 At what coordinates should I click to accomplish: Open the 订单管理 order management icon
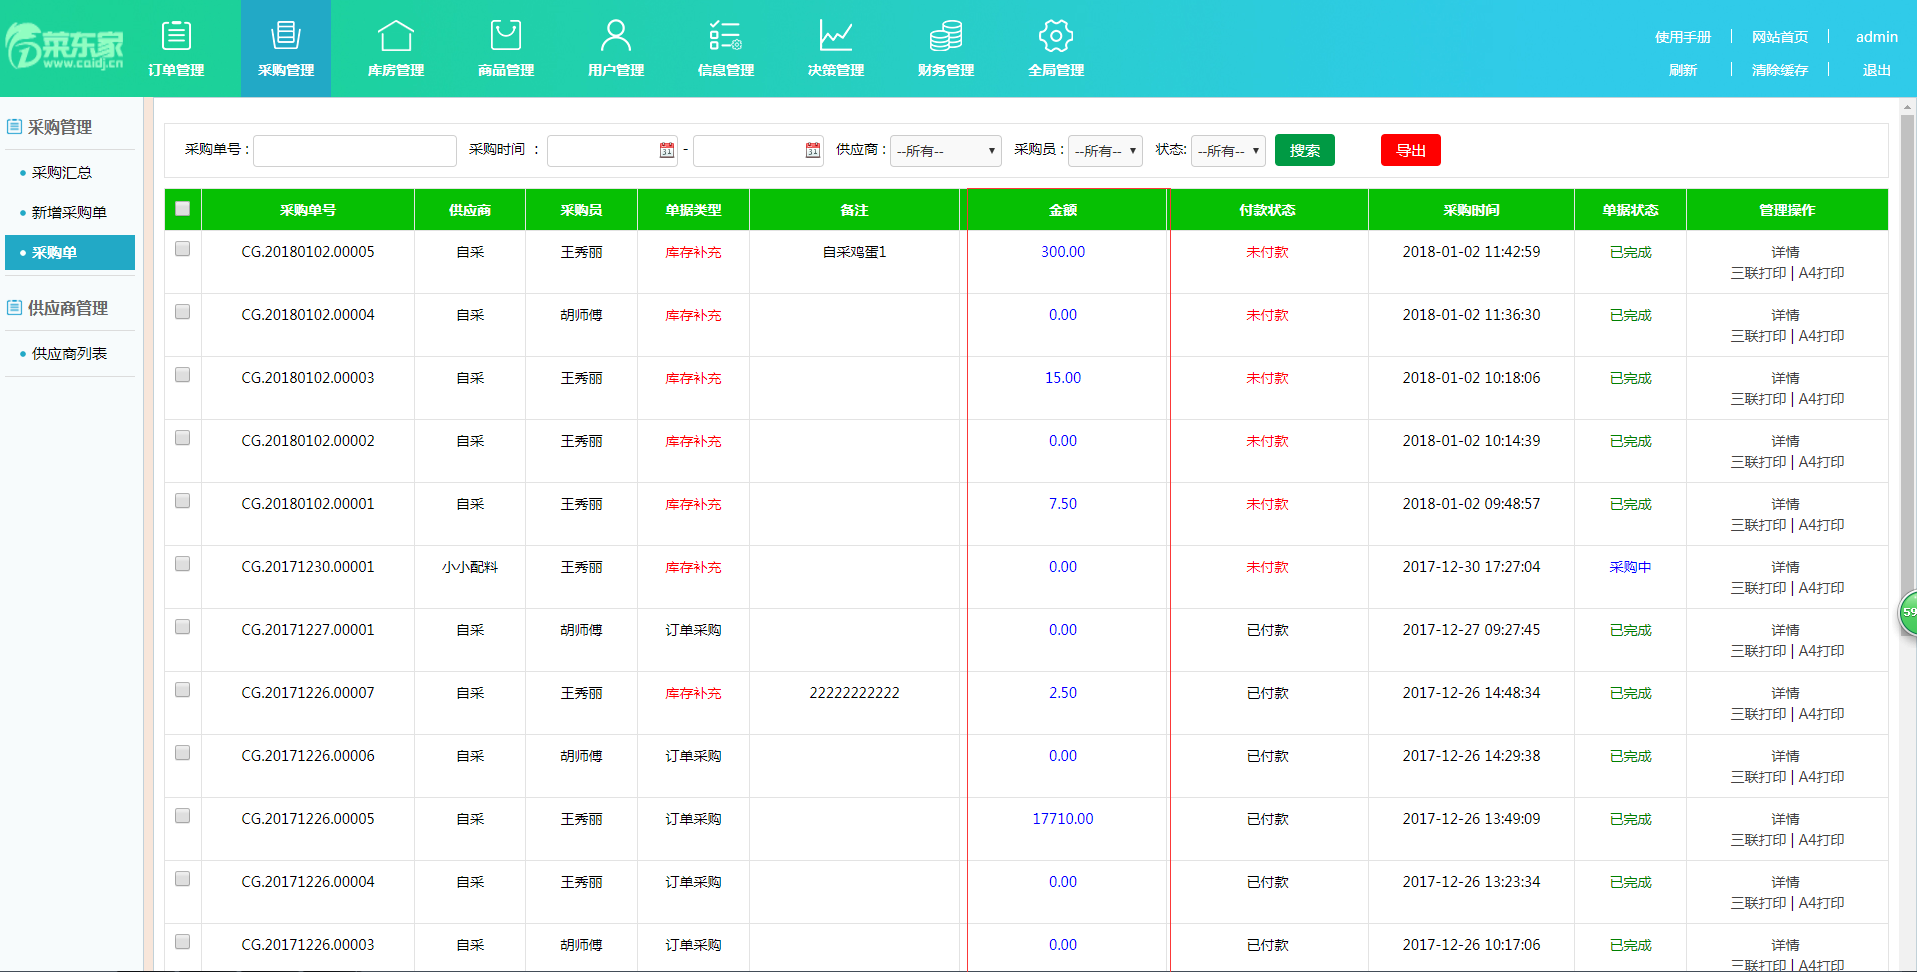pyautogui.click(x=176, y=36)
